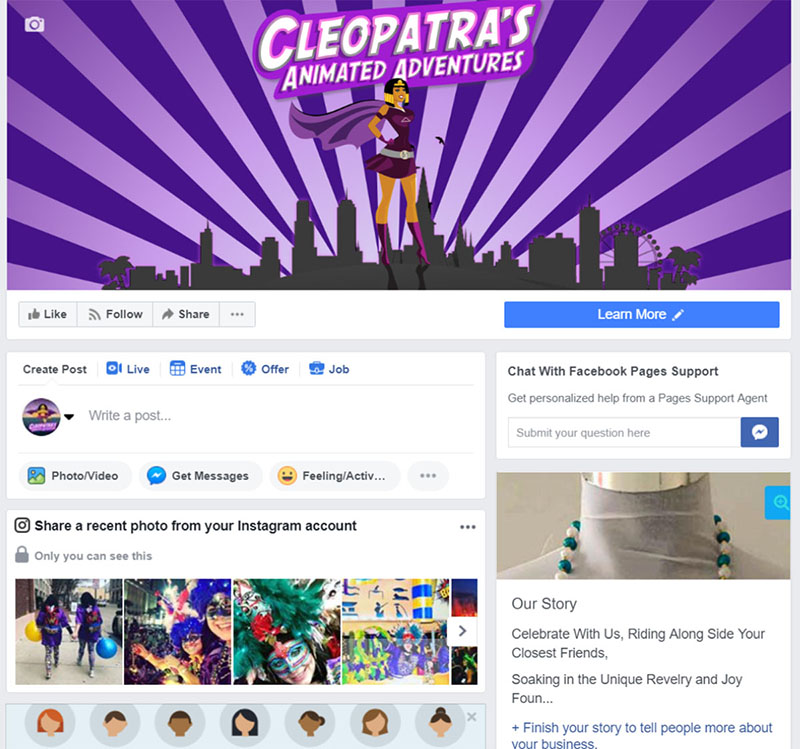Open Instagram share card options menu

click(x=468, y=527)
